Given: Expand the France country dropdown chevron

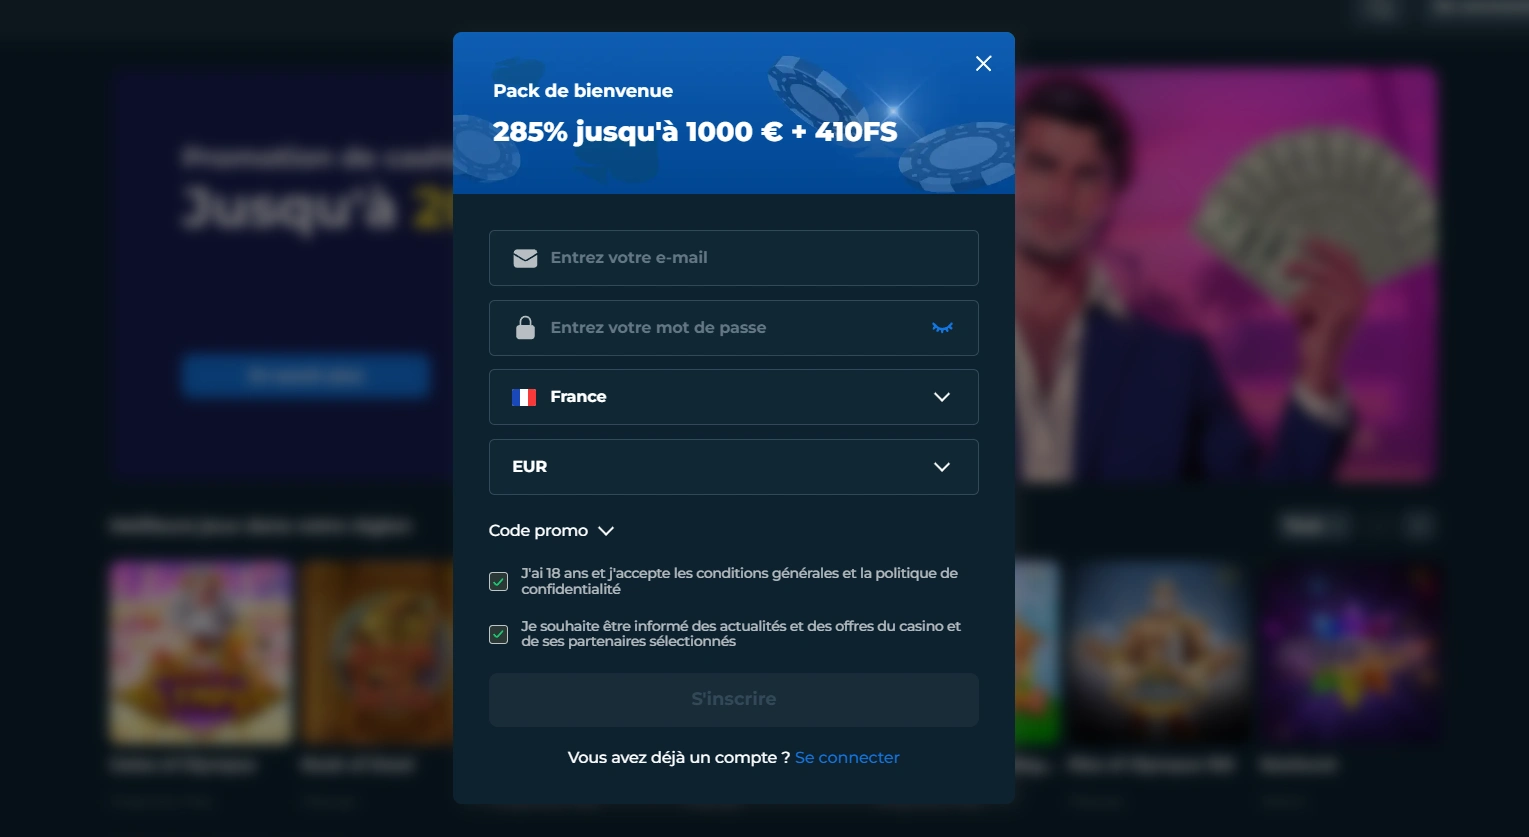Looking at the screenshot, I should click(x=942, y=397).
